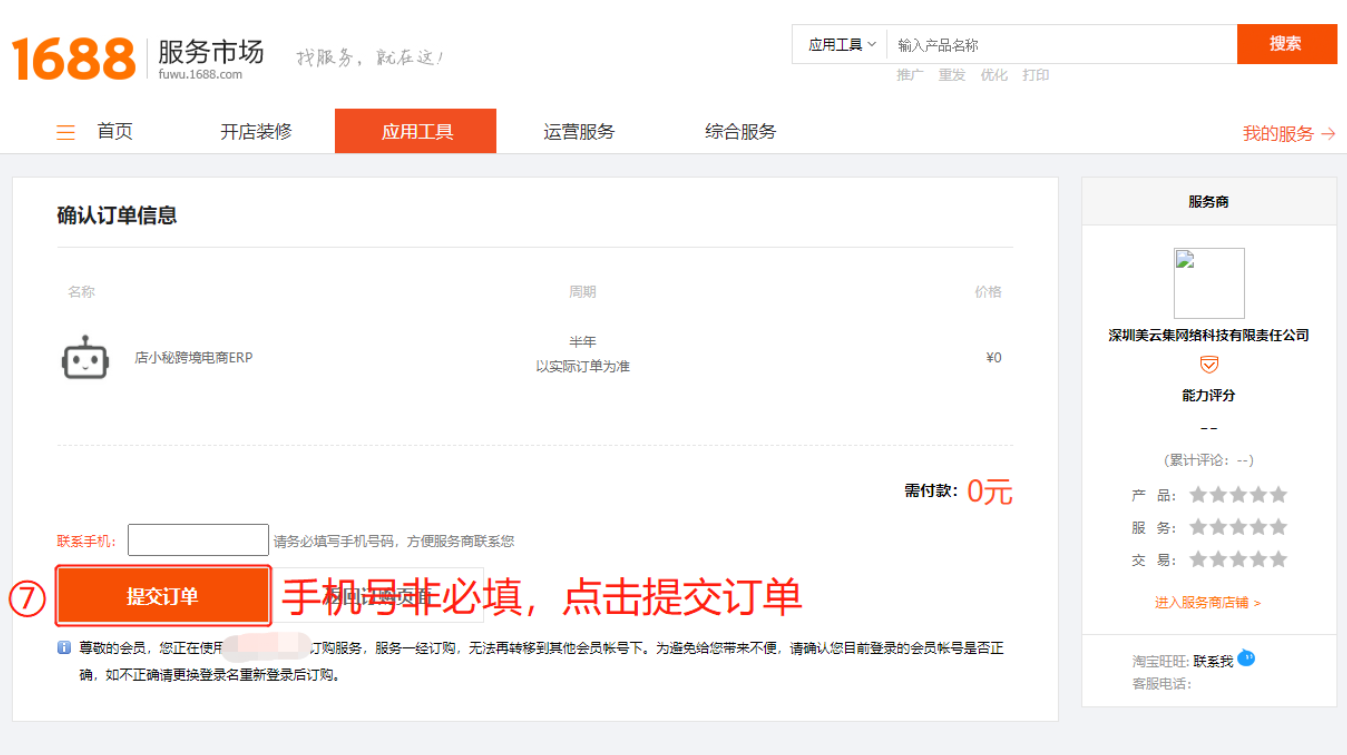Click the 能力评分 label
Image resolution: width=1347 pixels, height=755 pixels.
click(1209, 395)
